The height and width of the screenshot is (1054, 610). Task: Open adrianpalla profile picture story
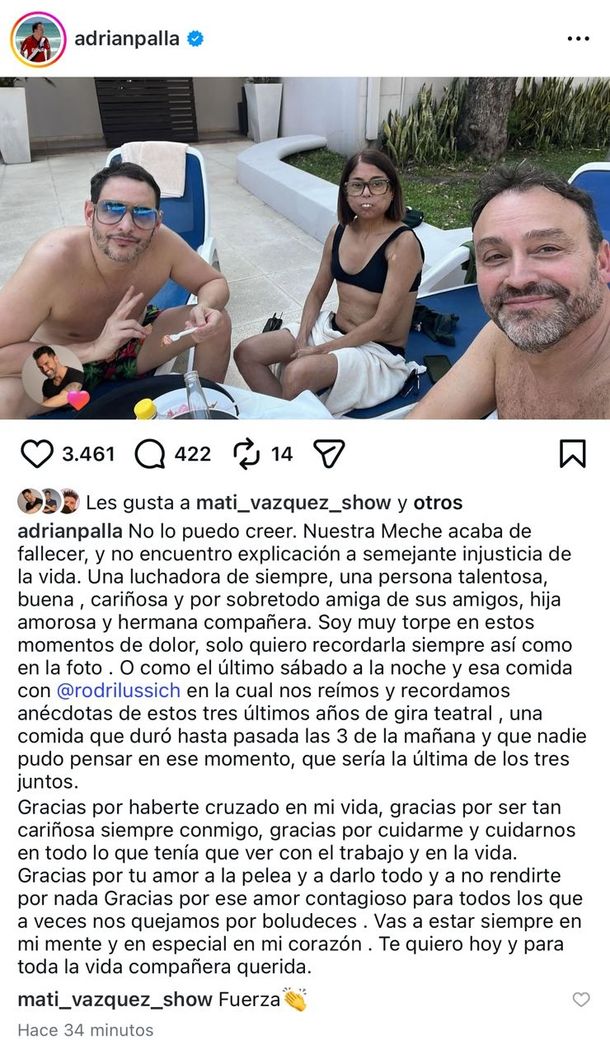pyautogui.click(x=38, y=40)
